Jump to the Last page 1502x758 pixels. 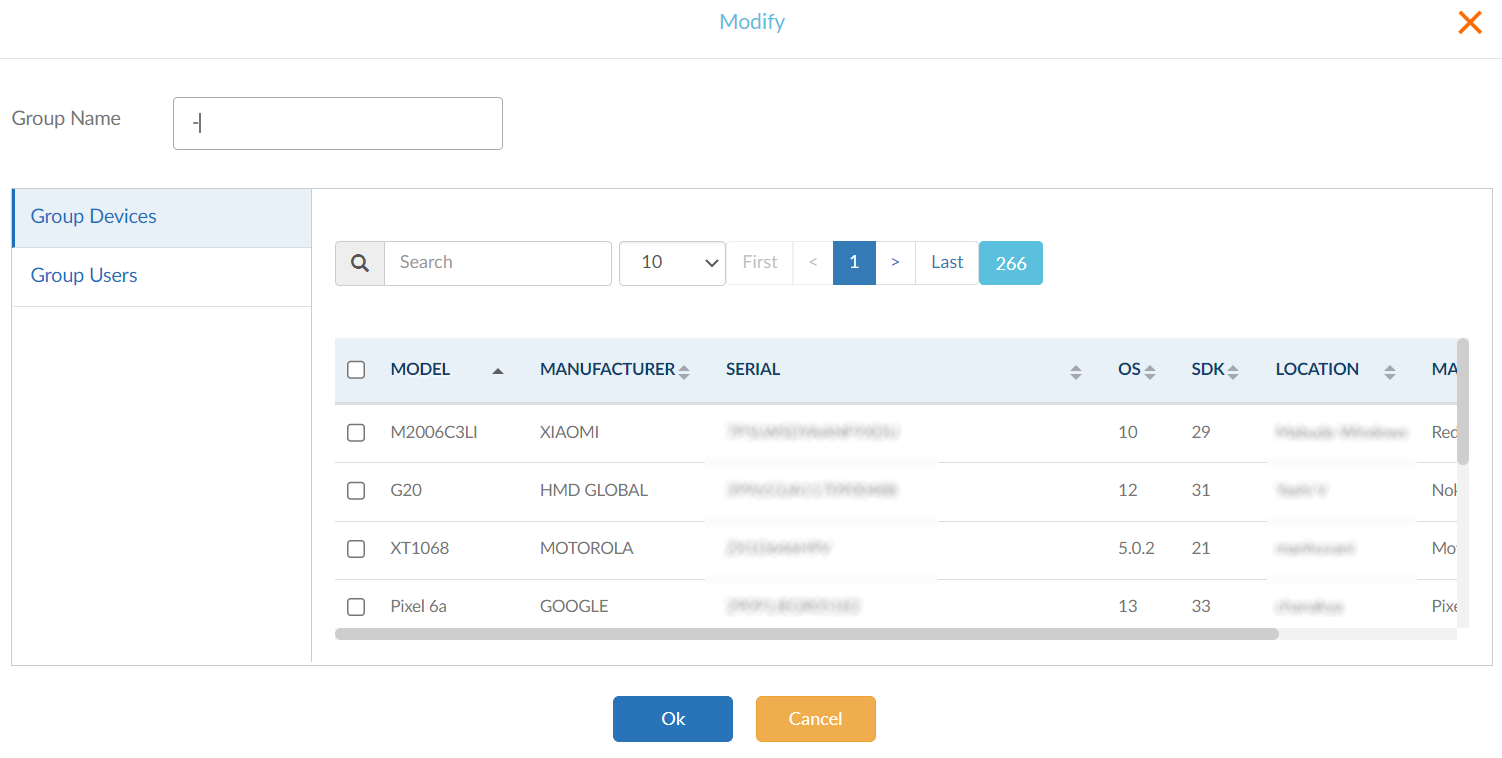(946, 263)
